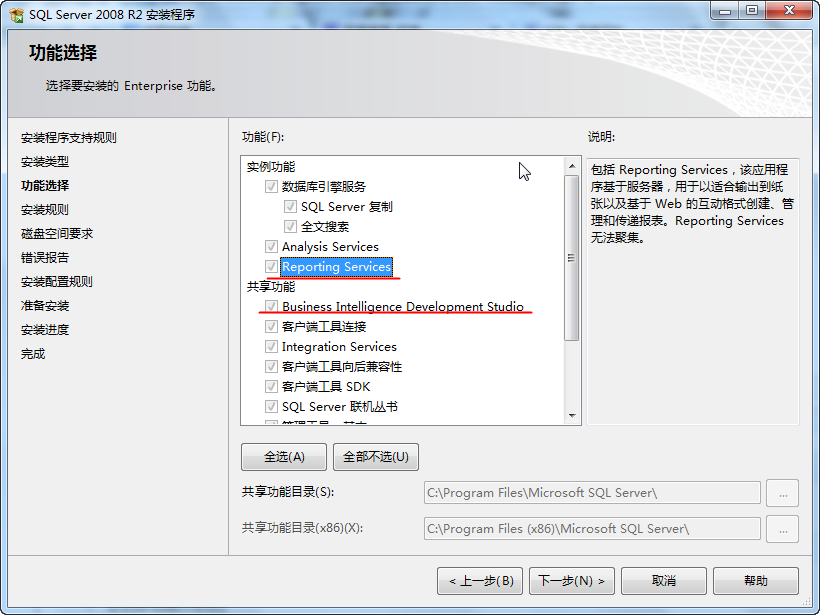Select the 客户端工具 SDK feature item

click(x=326, y=387)
